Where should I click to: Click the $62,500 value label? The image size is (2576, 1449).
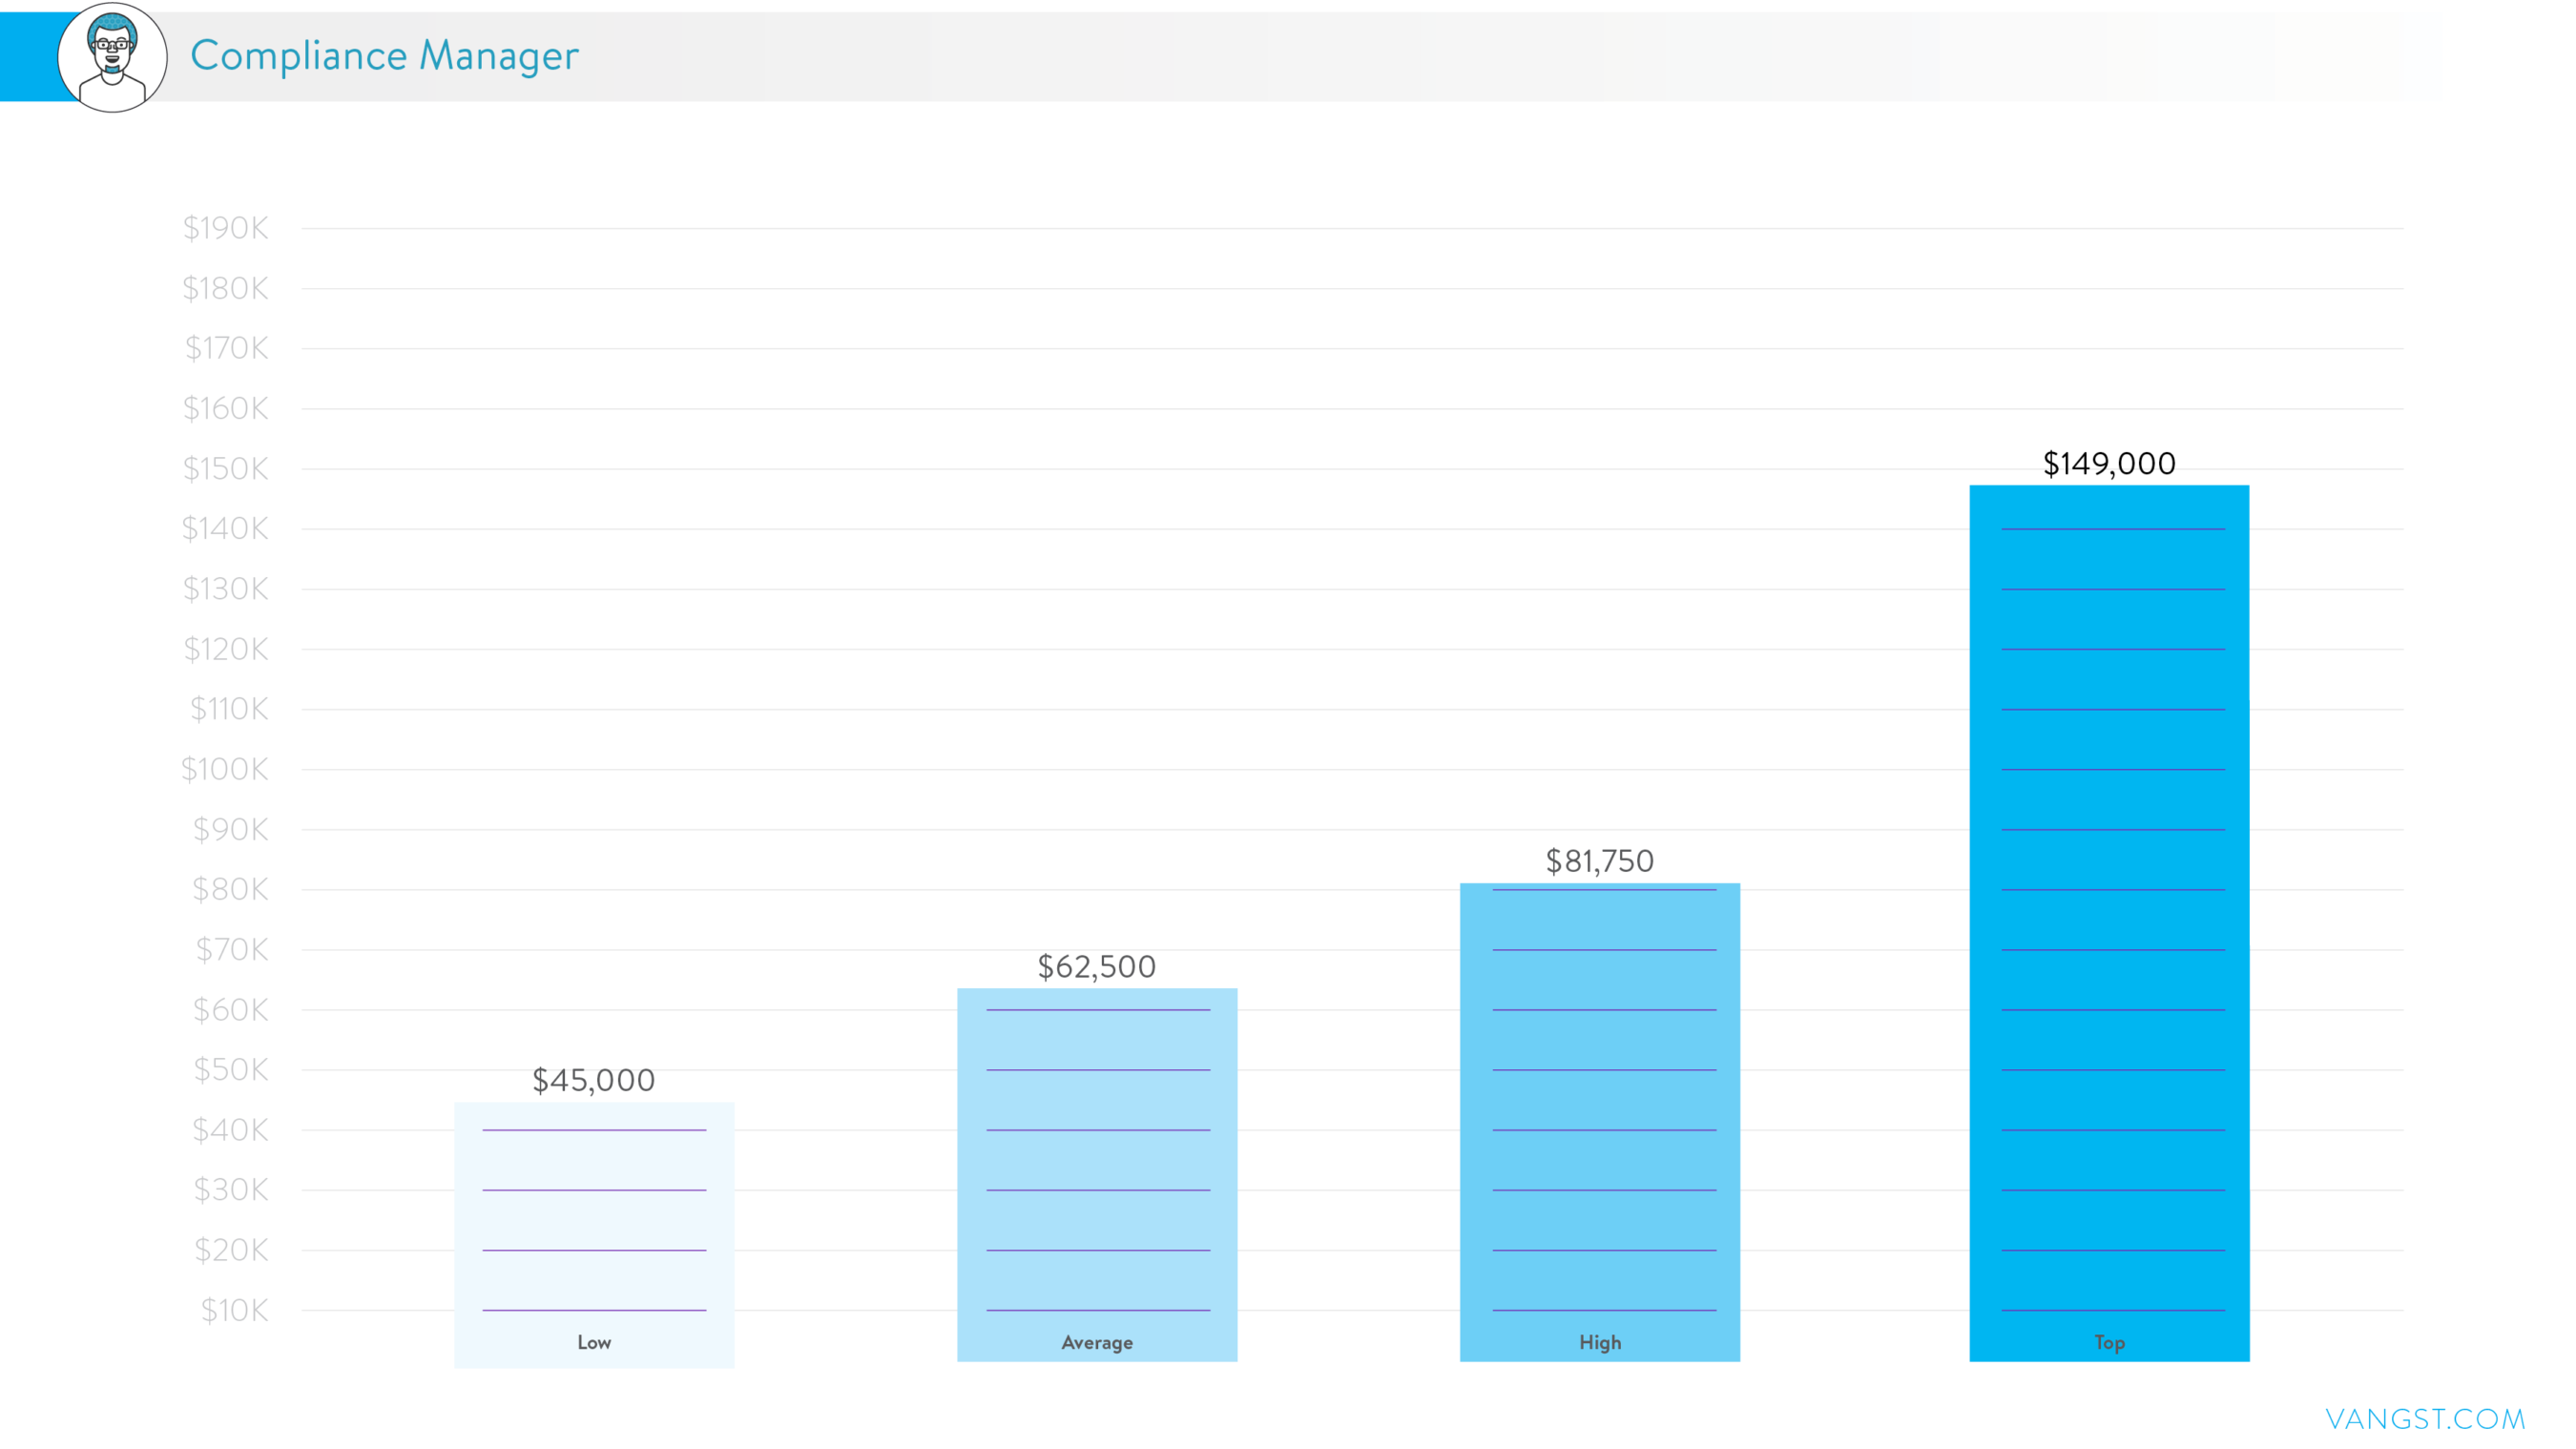(1097, 966)
